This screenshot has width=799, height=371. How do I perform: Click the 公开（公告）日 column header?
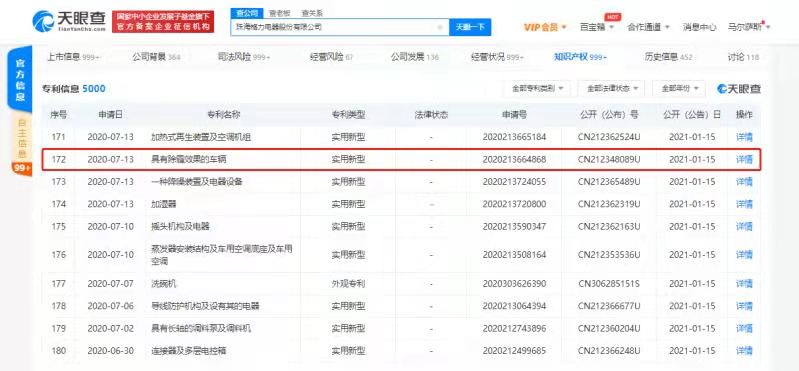coord(692,115)
